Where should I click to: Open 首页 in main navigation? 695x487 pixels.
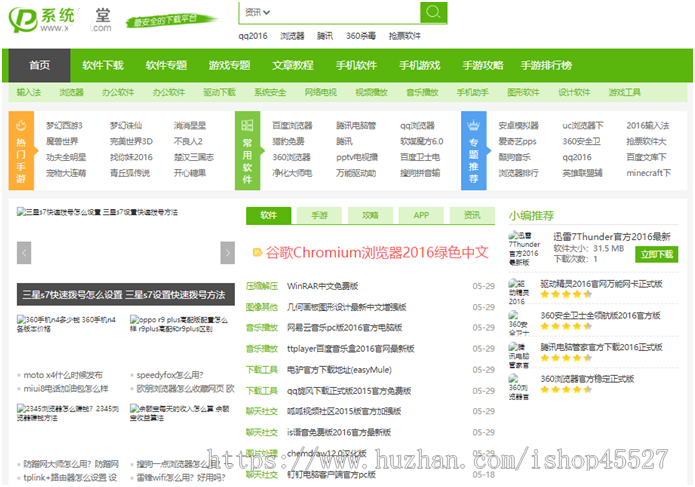click(39, 66)
